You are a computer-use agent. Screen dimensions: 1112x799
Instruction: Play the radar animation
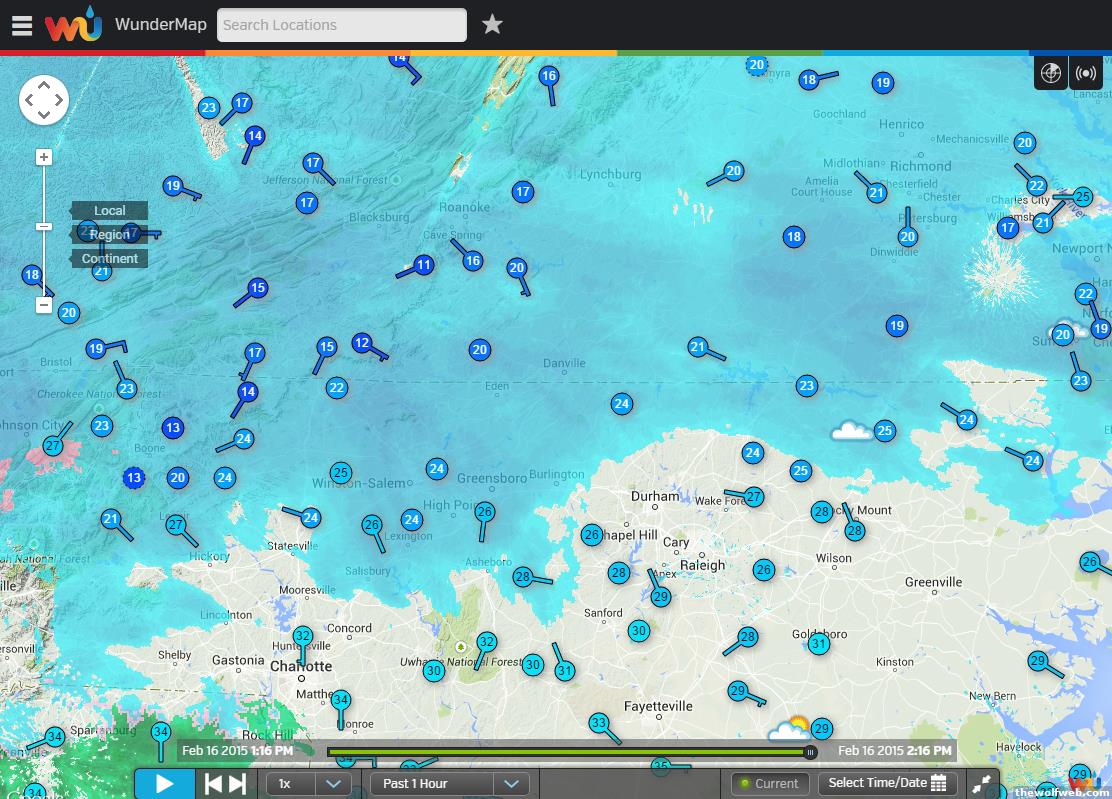(x=165, y=784)
